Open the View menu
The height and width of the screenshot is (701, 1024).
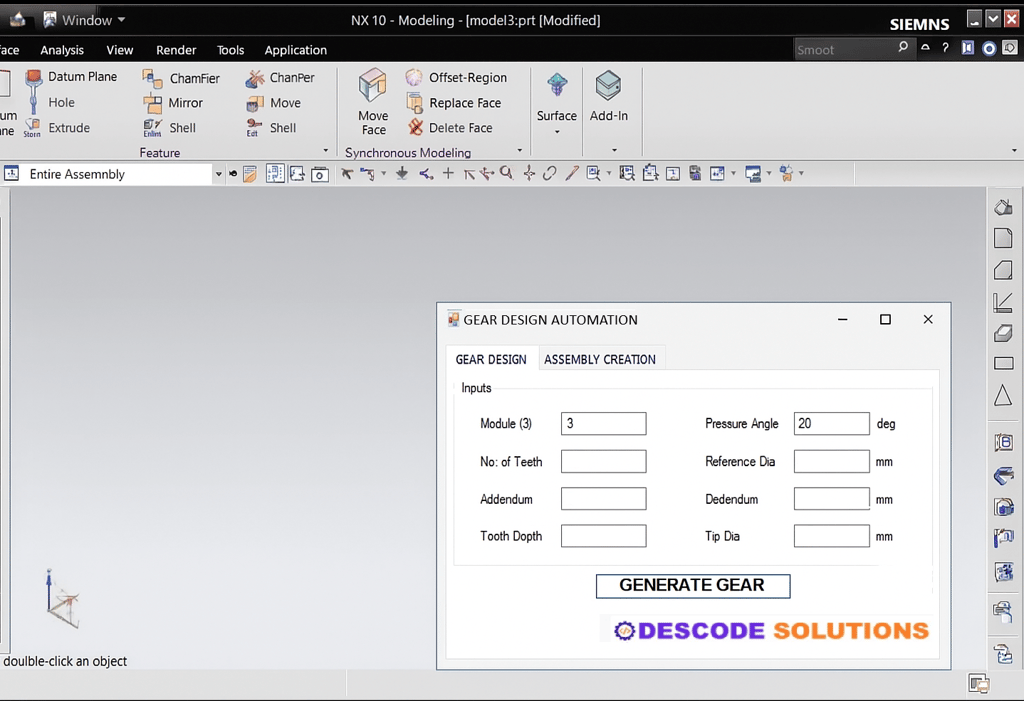tap(120, 50)
